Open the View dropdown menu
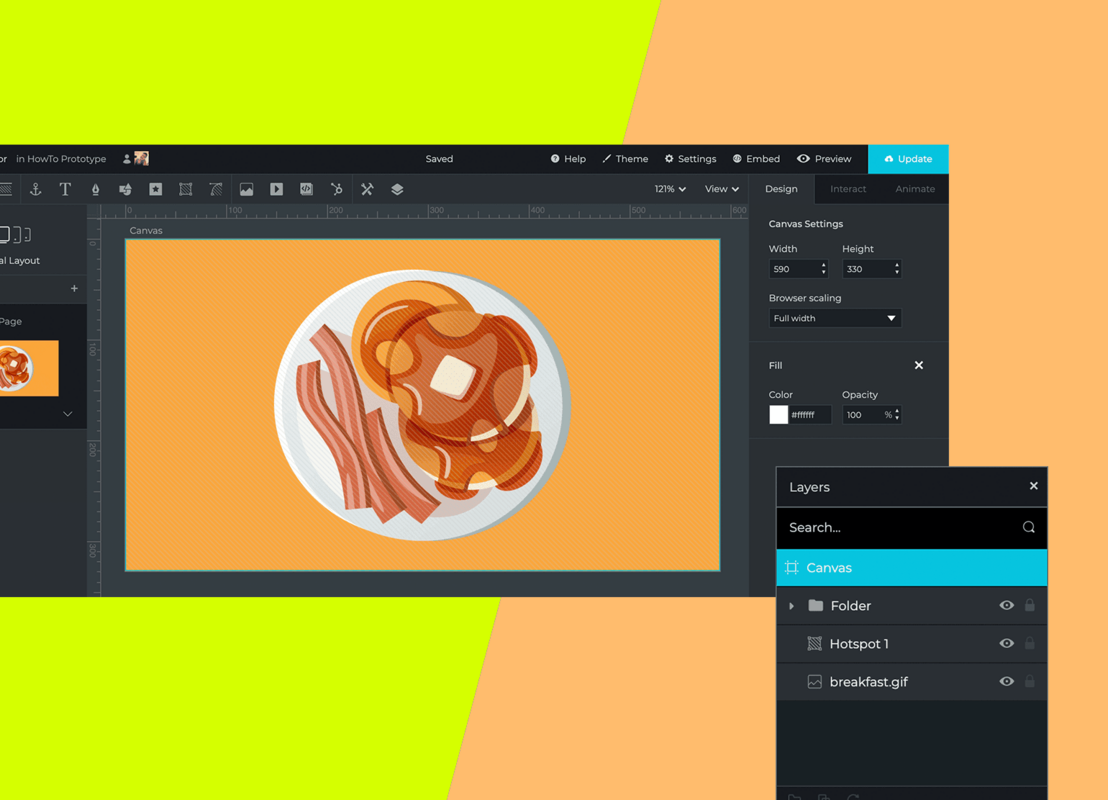The height and width of the screenshot is (800, 1108). 721,188
